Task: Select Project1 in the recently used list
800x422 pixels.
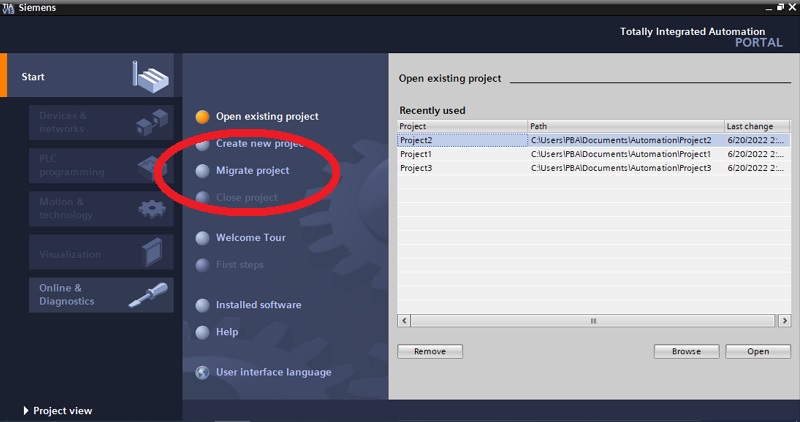Action: coord(462,154)
